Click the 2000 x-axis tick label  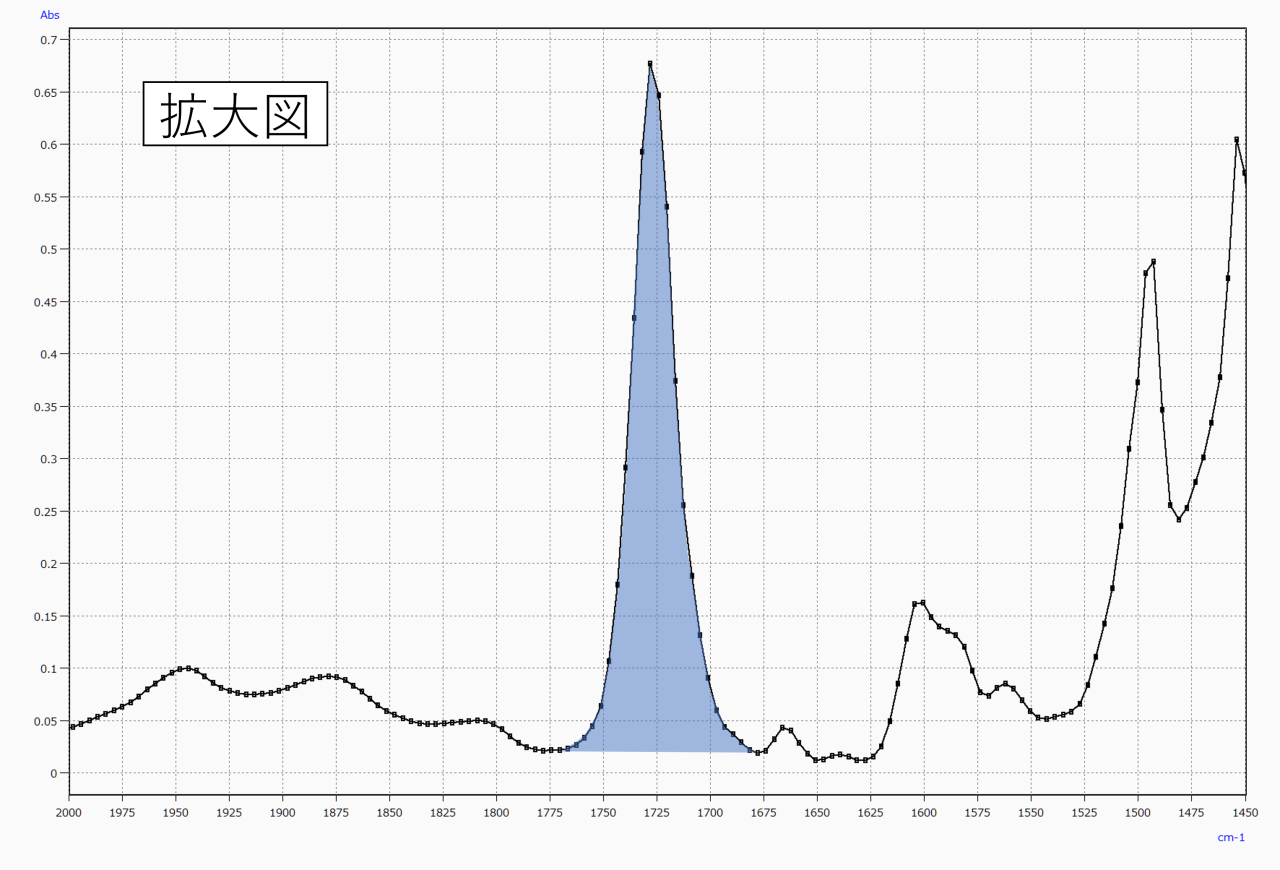tap(69, 813)
